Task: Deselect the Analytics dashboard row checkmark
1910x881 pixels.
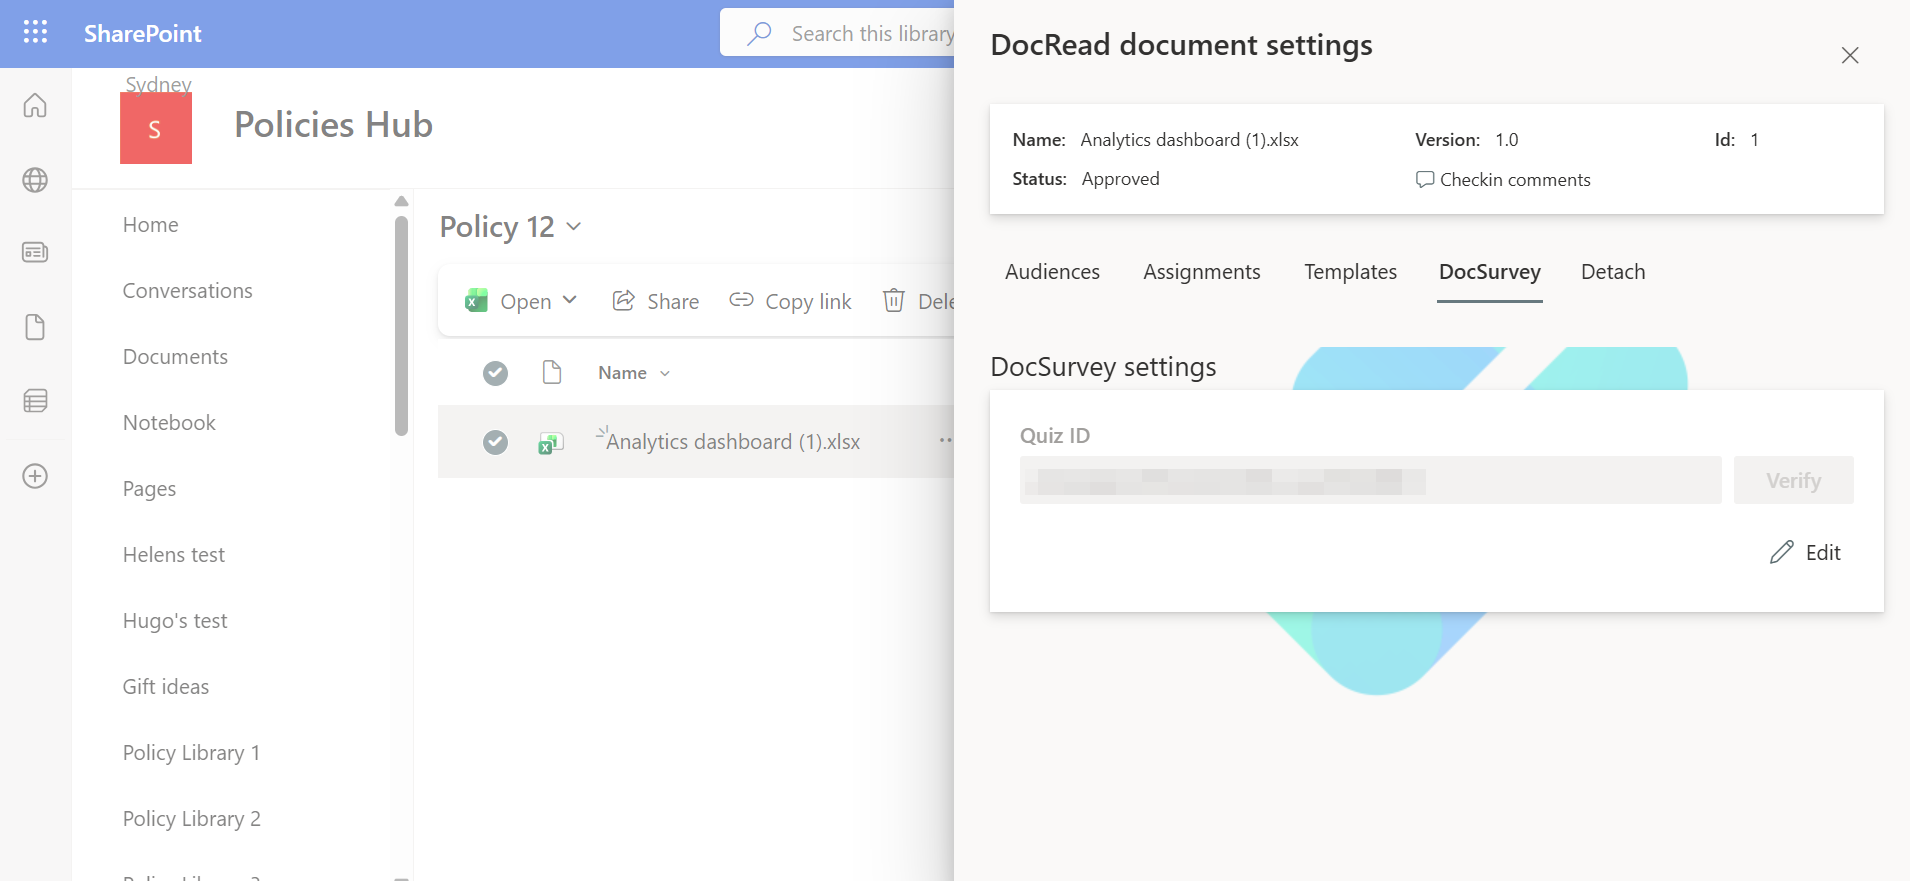Action: 495,442
